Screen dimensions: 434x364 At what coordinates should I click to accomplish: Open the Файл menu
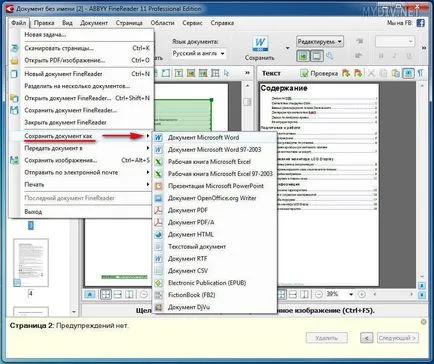pyautogui.click(x=19, y=23)
